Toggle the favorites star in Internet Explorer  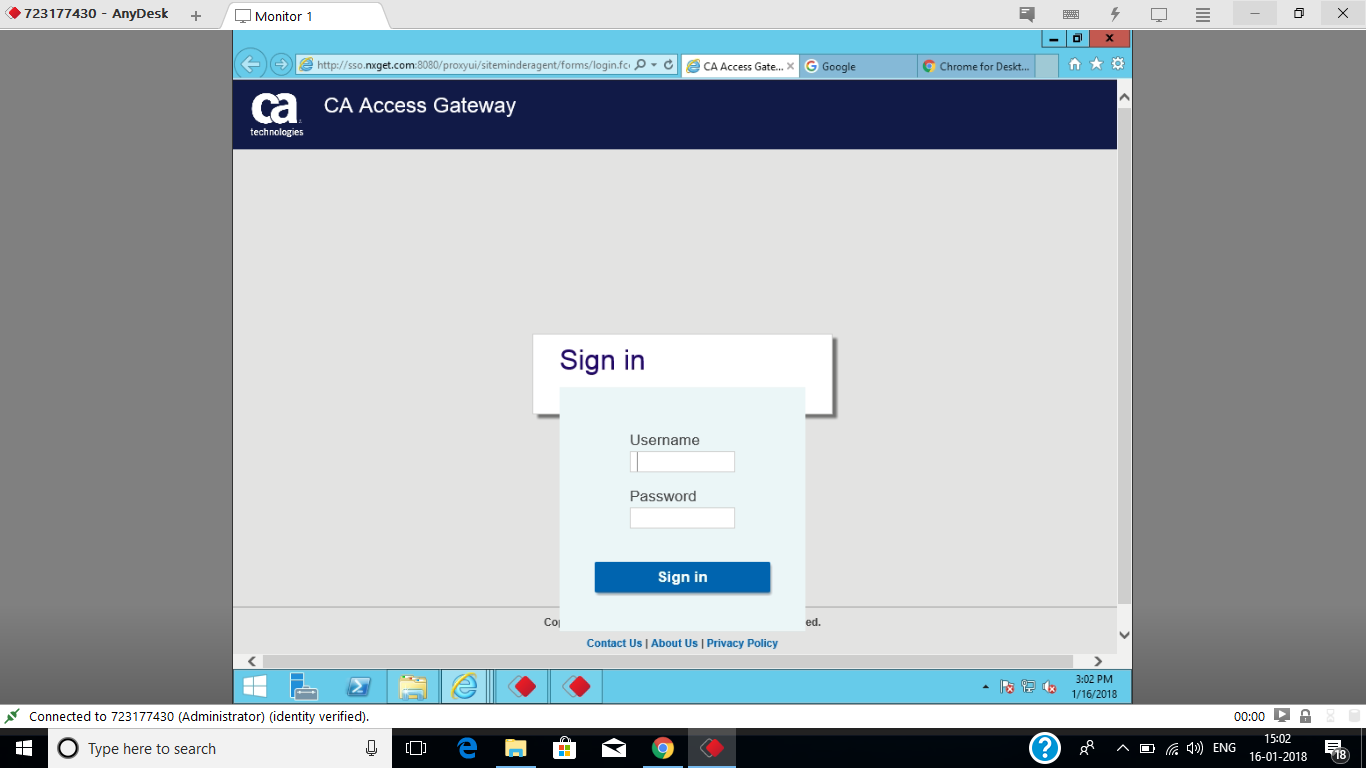click(x=1099, y=62)
